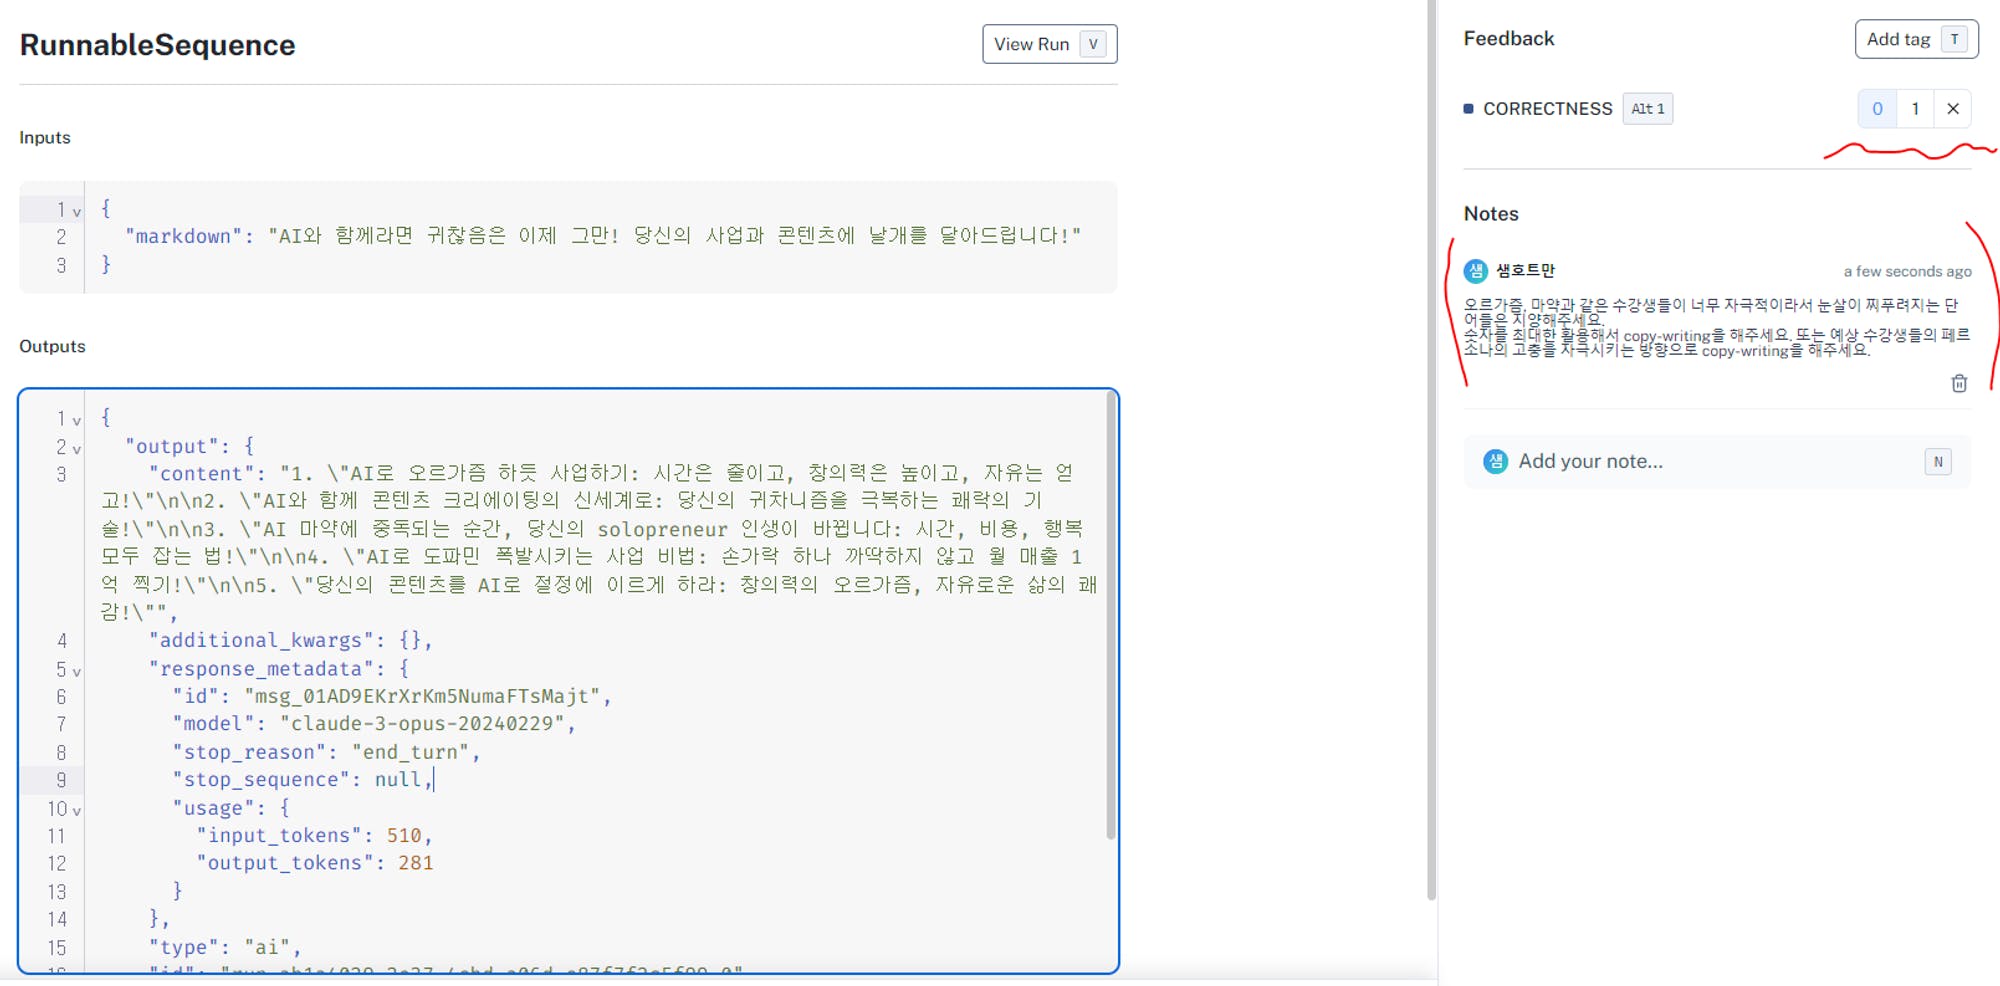Click the blue square beside CORRECTNESS
This screenshot has width=2000, height=986.
tap(1468, 109)
